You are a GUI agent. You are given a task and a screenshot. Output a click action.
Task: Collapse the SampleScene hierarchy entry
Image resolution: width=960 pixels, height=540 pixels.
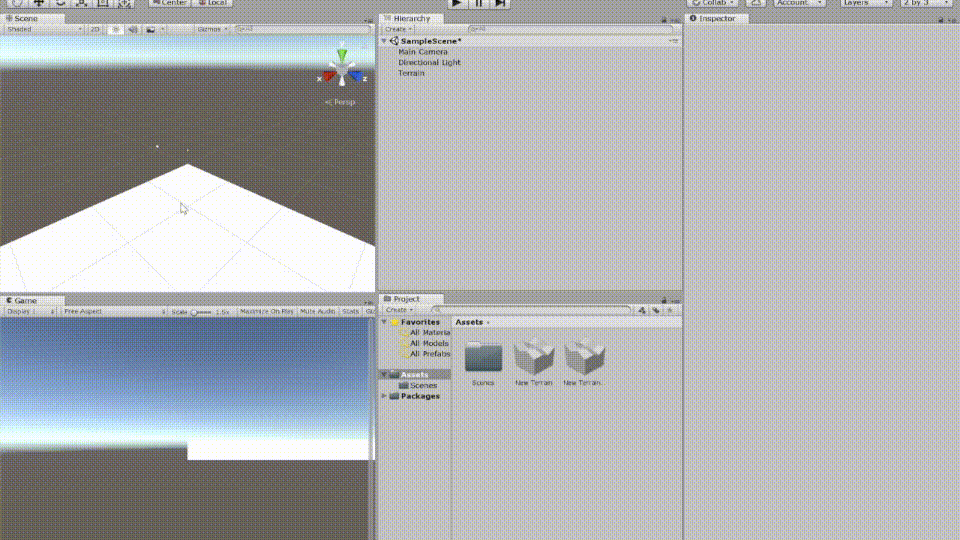385,41
